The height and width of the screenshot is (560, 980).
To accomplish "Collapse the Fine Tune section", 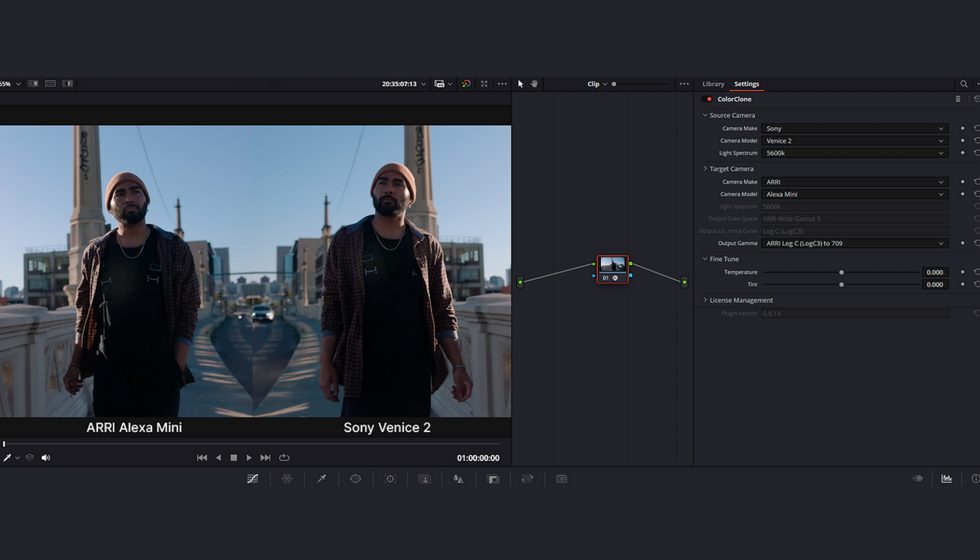I will [705, 259].
